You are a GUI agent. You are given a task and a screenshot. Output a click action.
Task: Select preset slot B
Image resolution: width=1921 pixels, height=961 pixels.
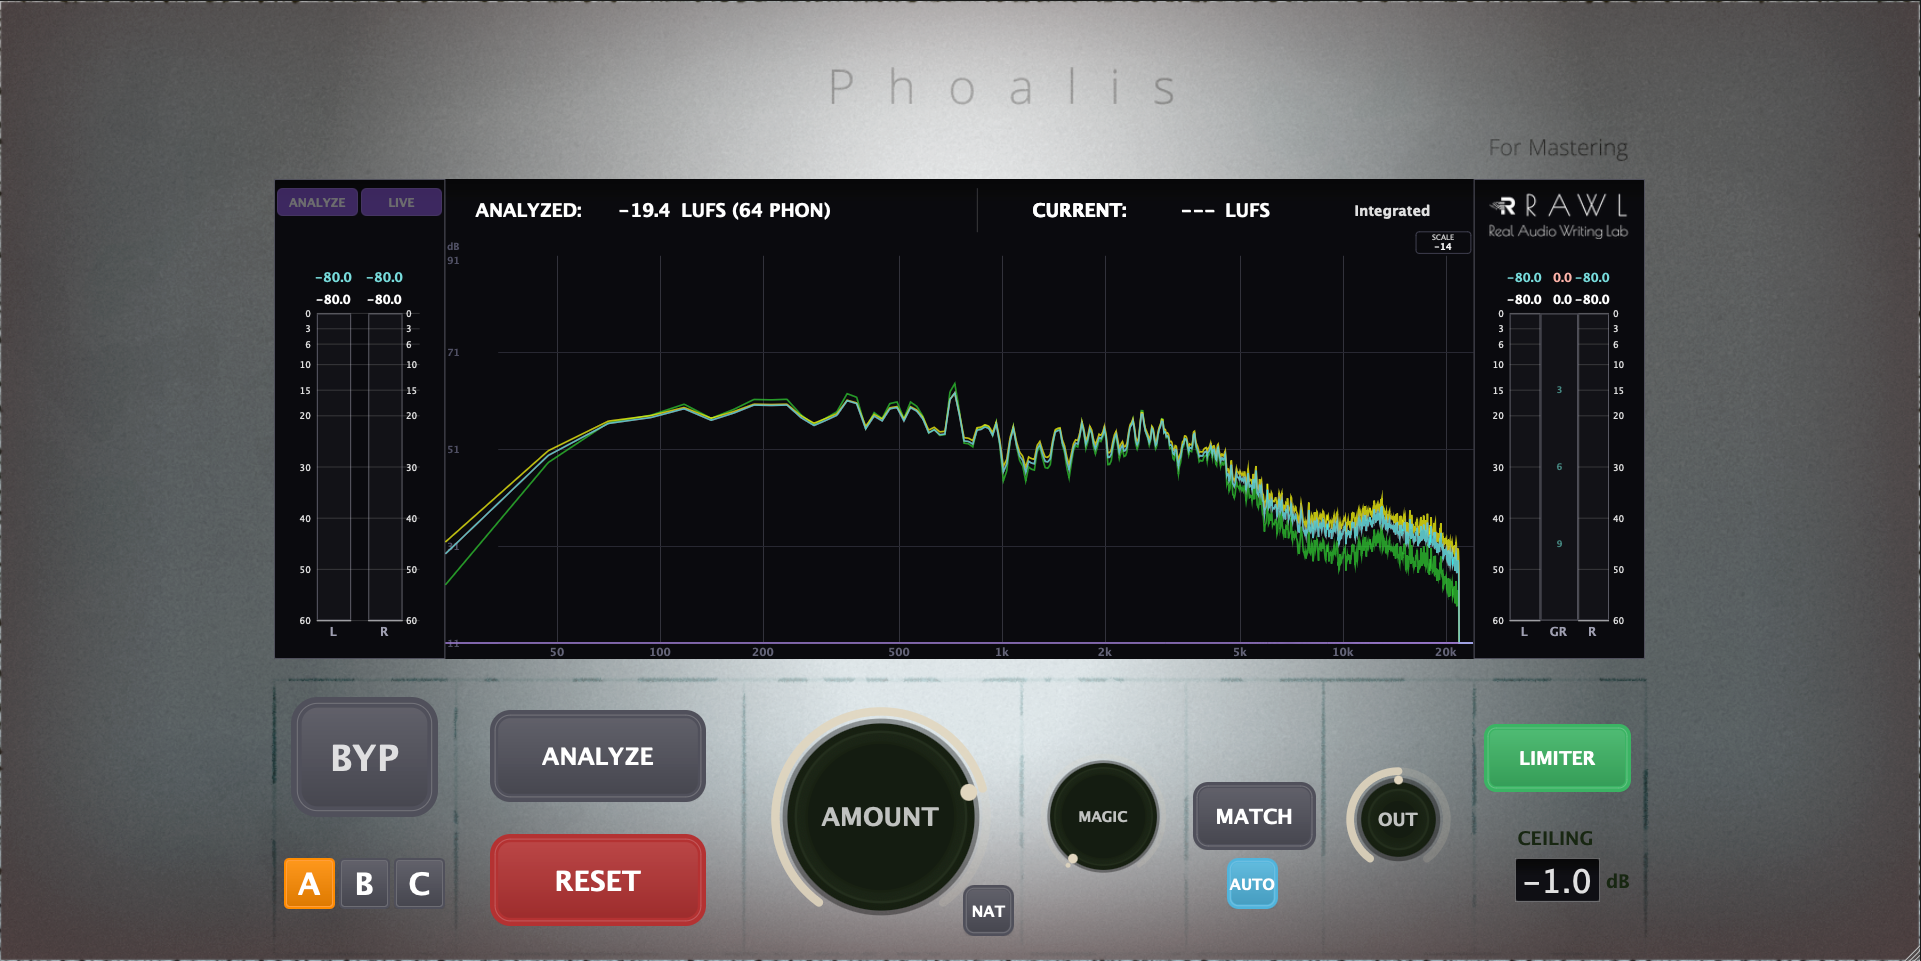(364, 884)
